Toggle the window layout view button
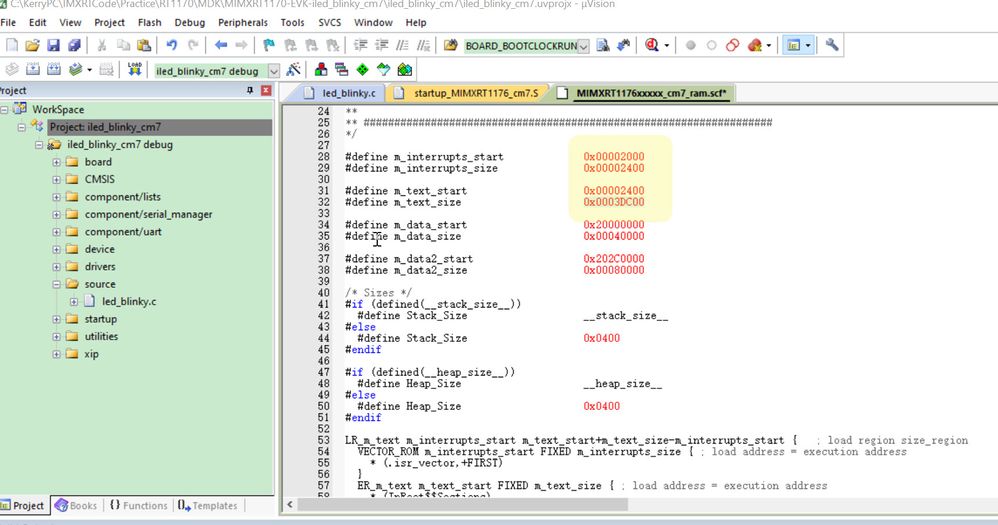This screenshot has height=525, width=998. coord(793,45)
